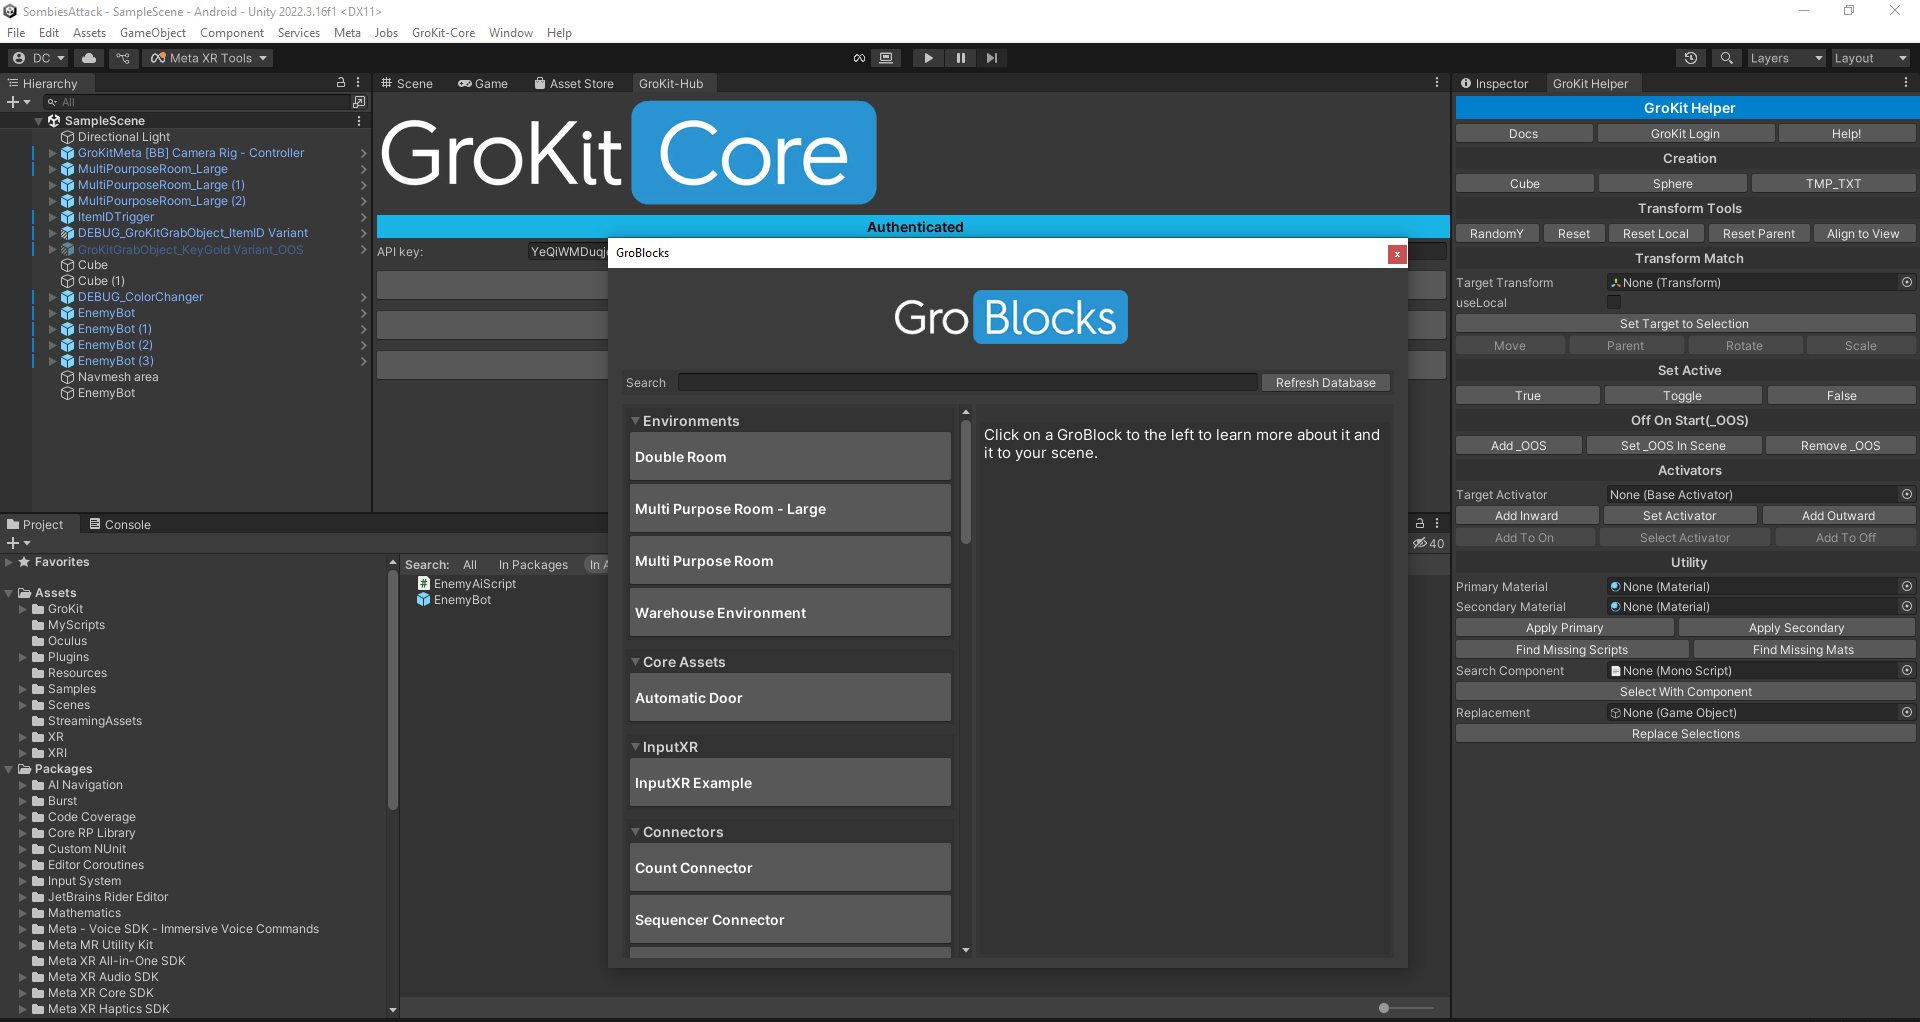Click the Favorites star icon
The height and width of the screenshot is (1022, 1920).
(x=24, y=562)
